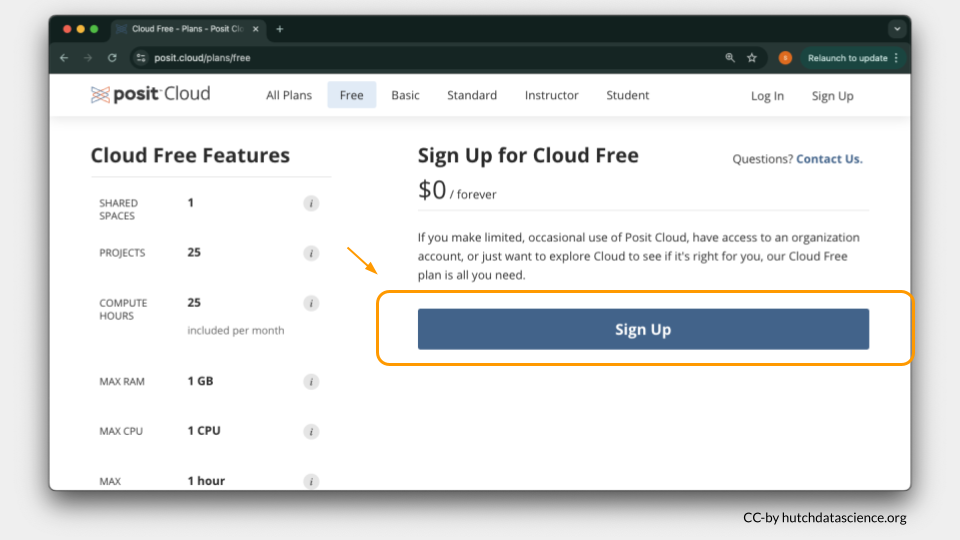Click Relaunch to update button
960x540 pixels.
(847, 58)
